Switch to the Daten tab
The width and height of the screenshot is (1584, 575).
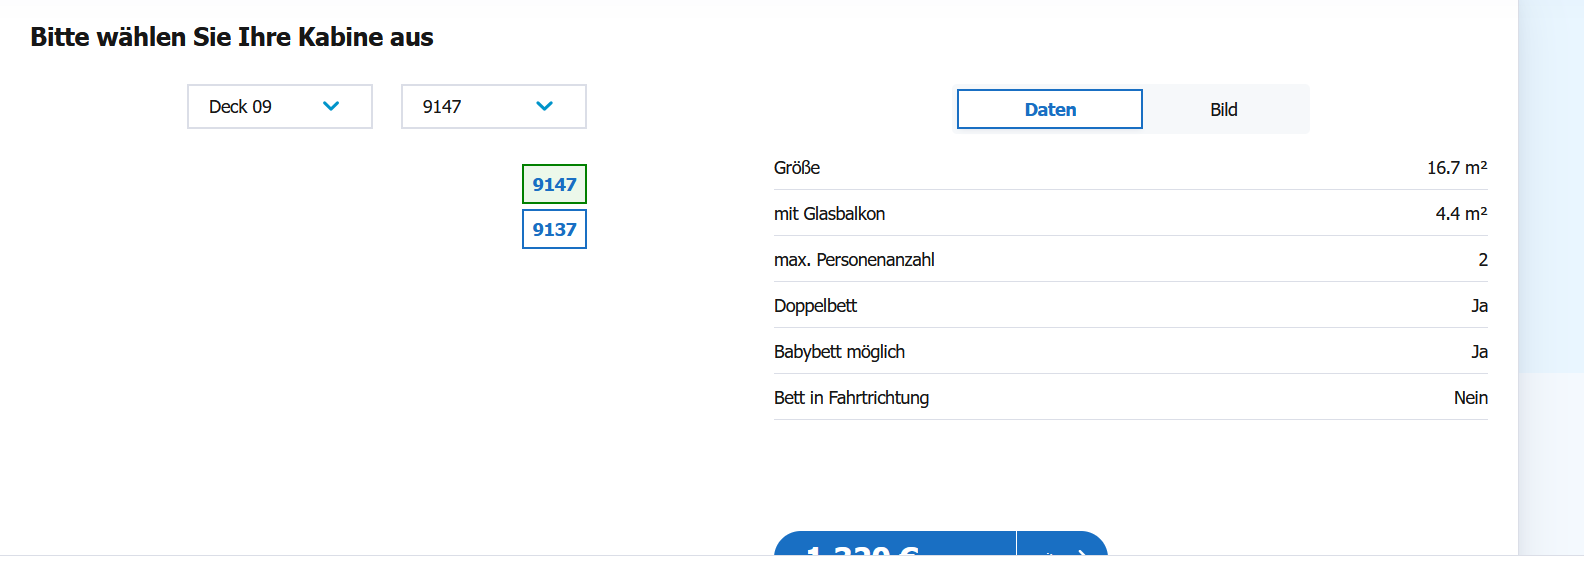[x=1049, y=110]
